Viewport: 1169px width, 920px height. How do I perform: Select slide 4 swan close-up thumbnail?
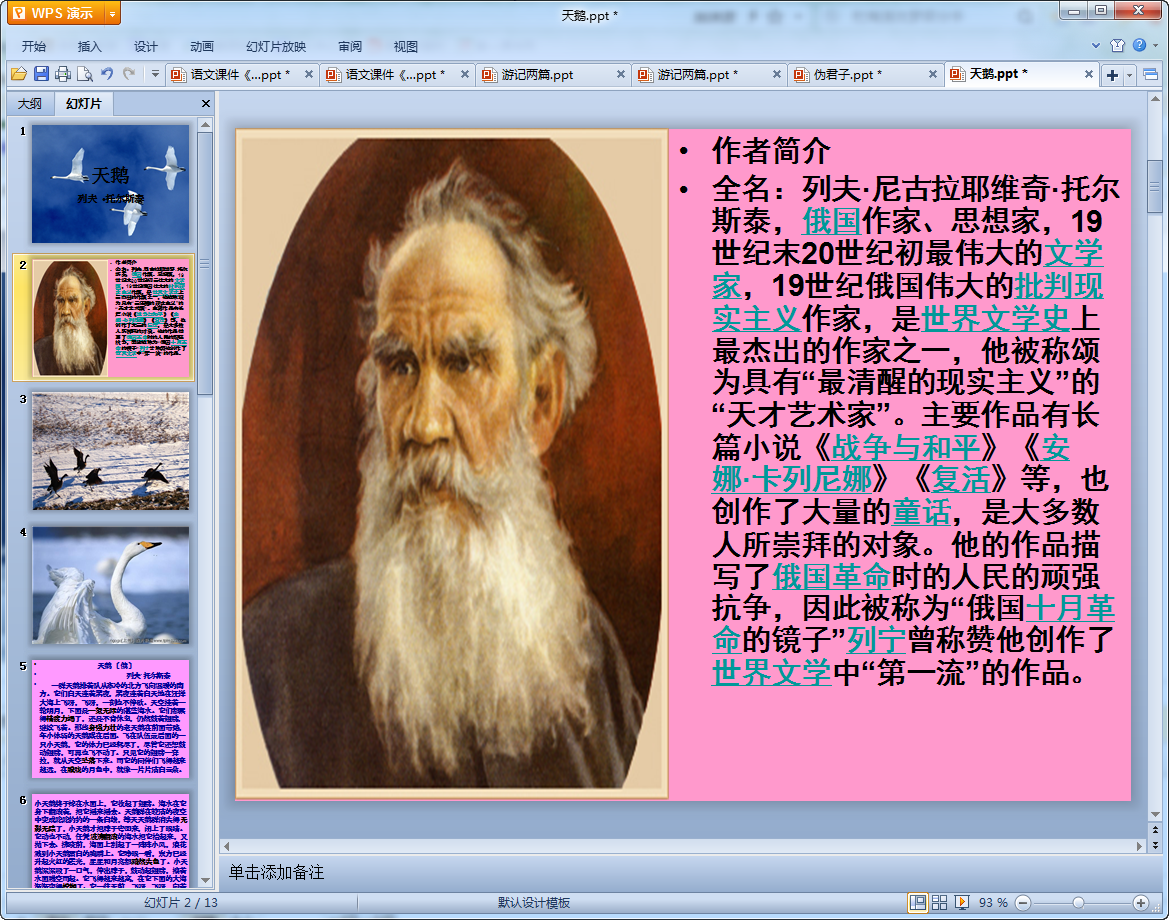[x=110, y=585]
